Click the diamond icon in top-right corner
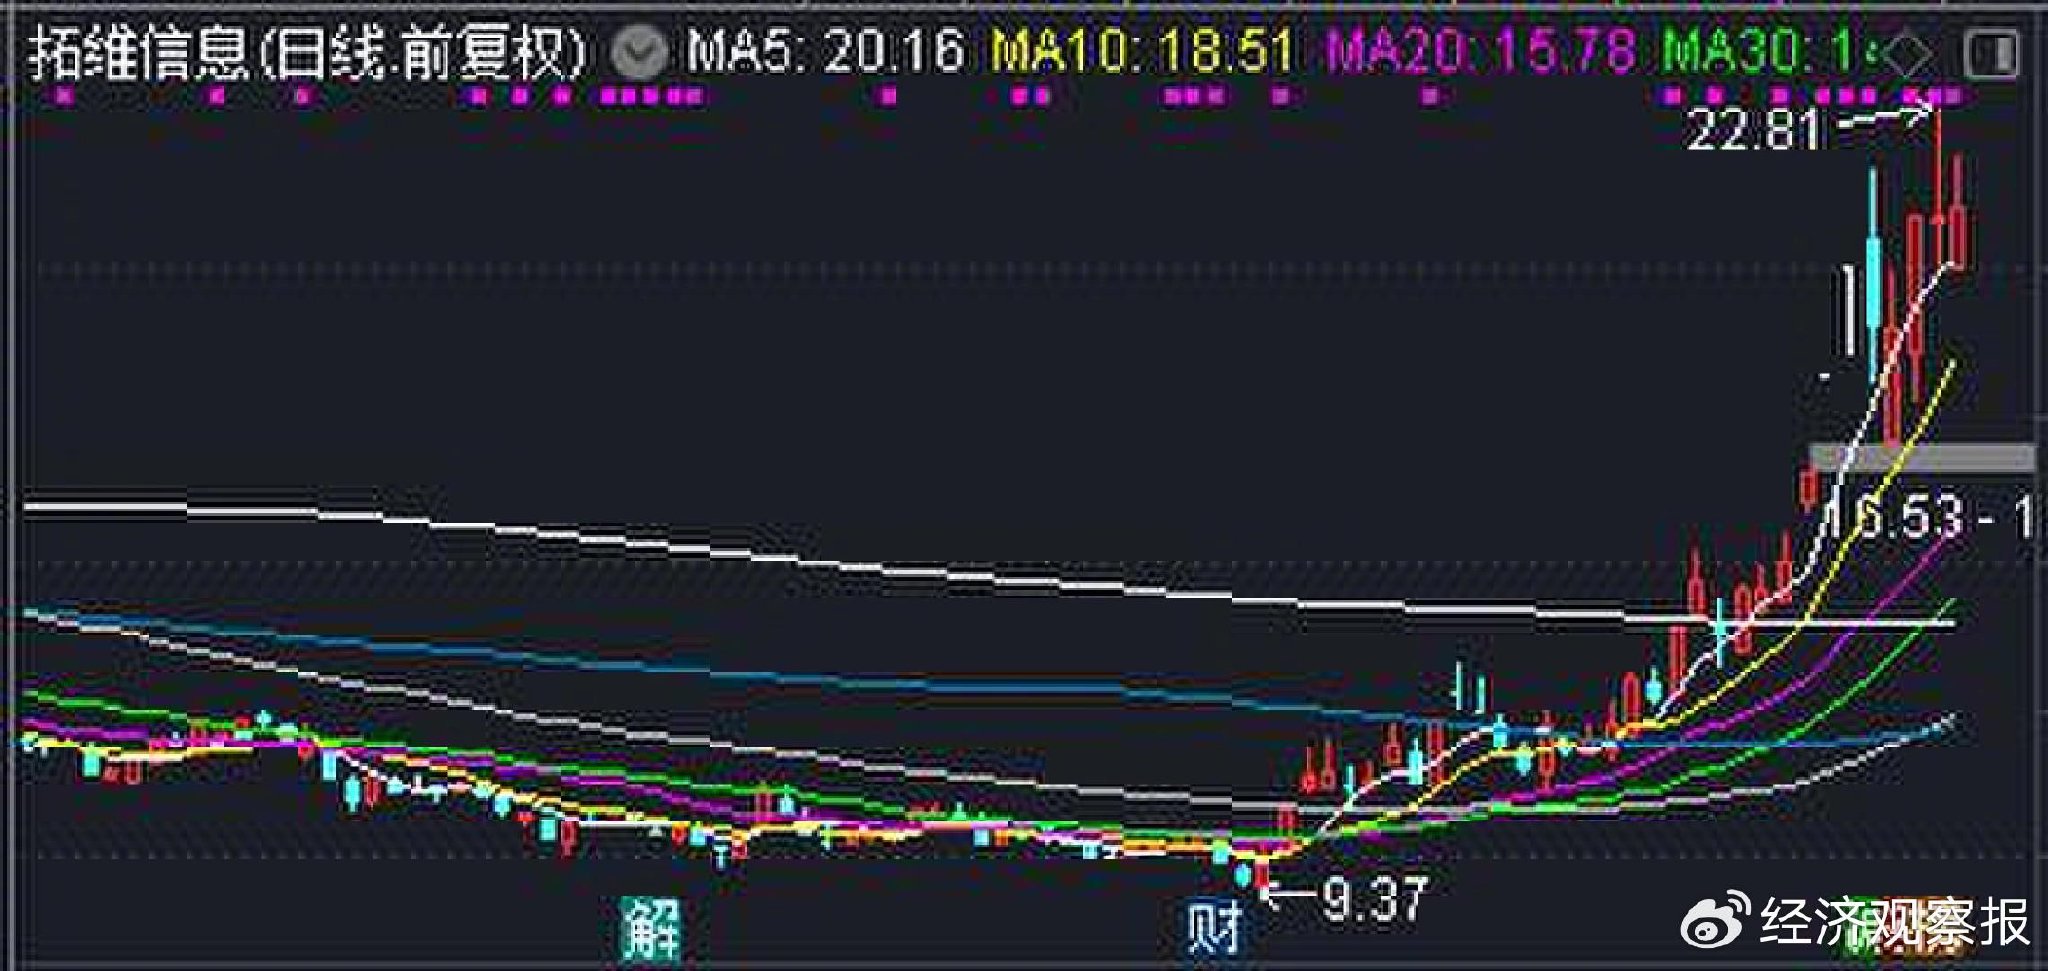The height and width of the screenshot is (971, 2048). point(1908,53)
